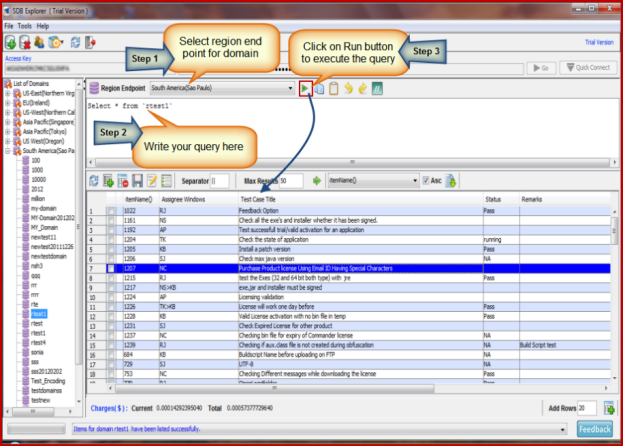
Task: Click the paste clipboard icon in the query toolbar
Action: (334, 89)
